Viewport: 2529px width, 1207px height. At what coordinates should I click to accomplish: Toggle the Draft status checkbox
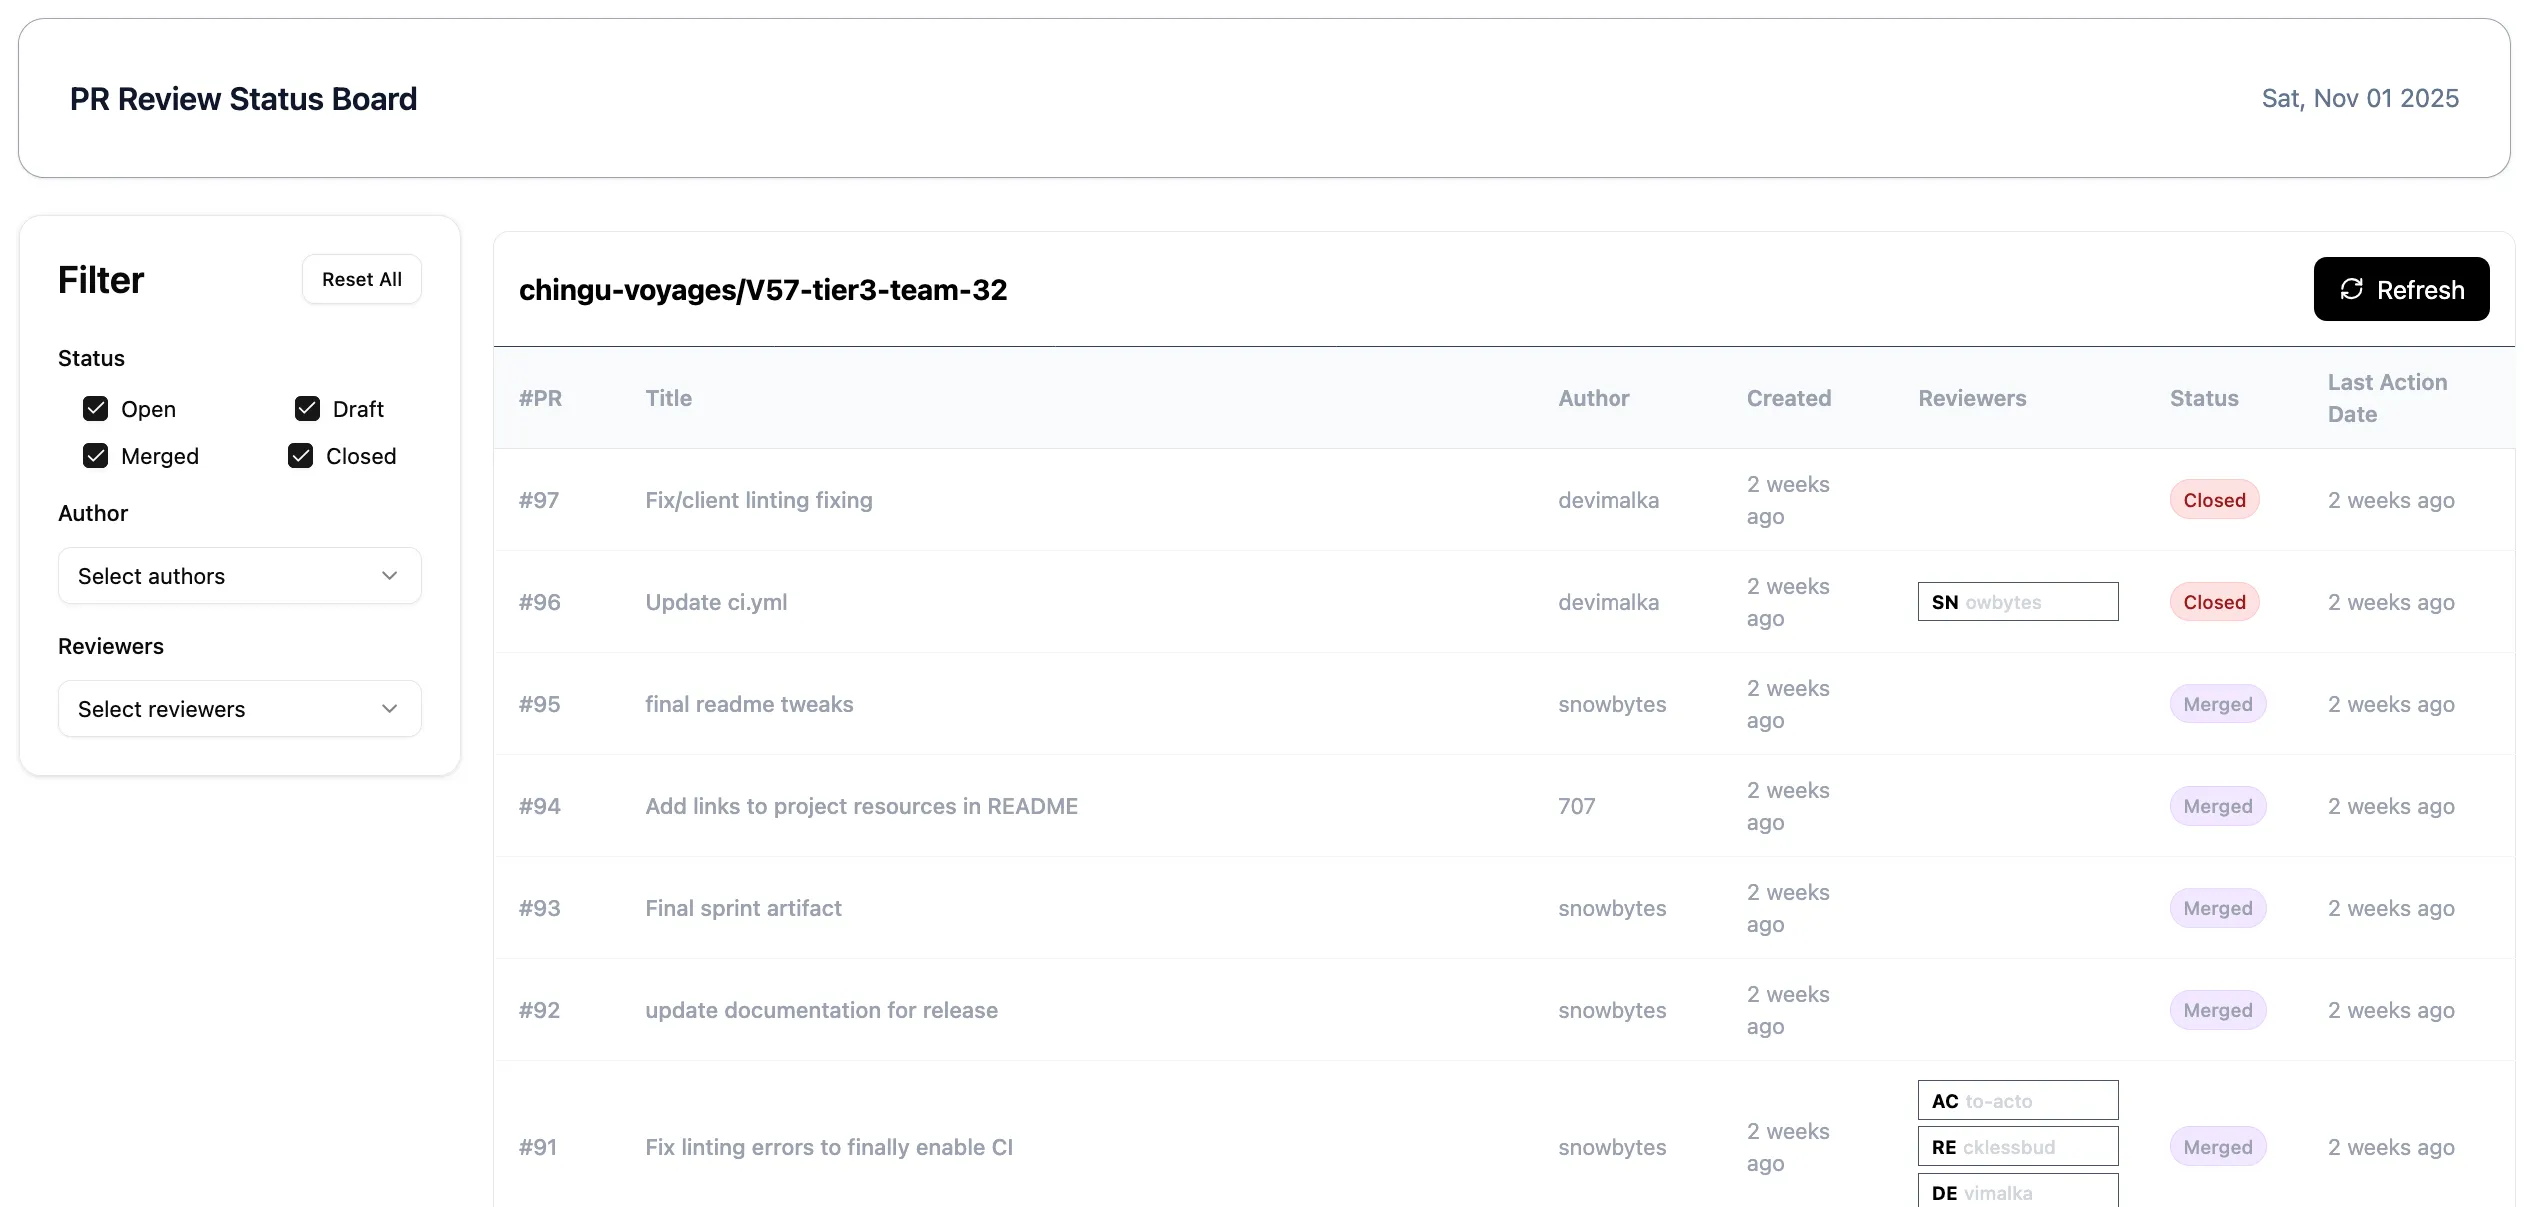[x=308, y=409]
